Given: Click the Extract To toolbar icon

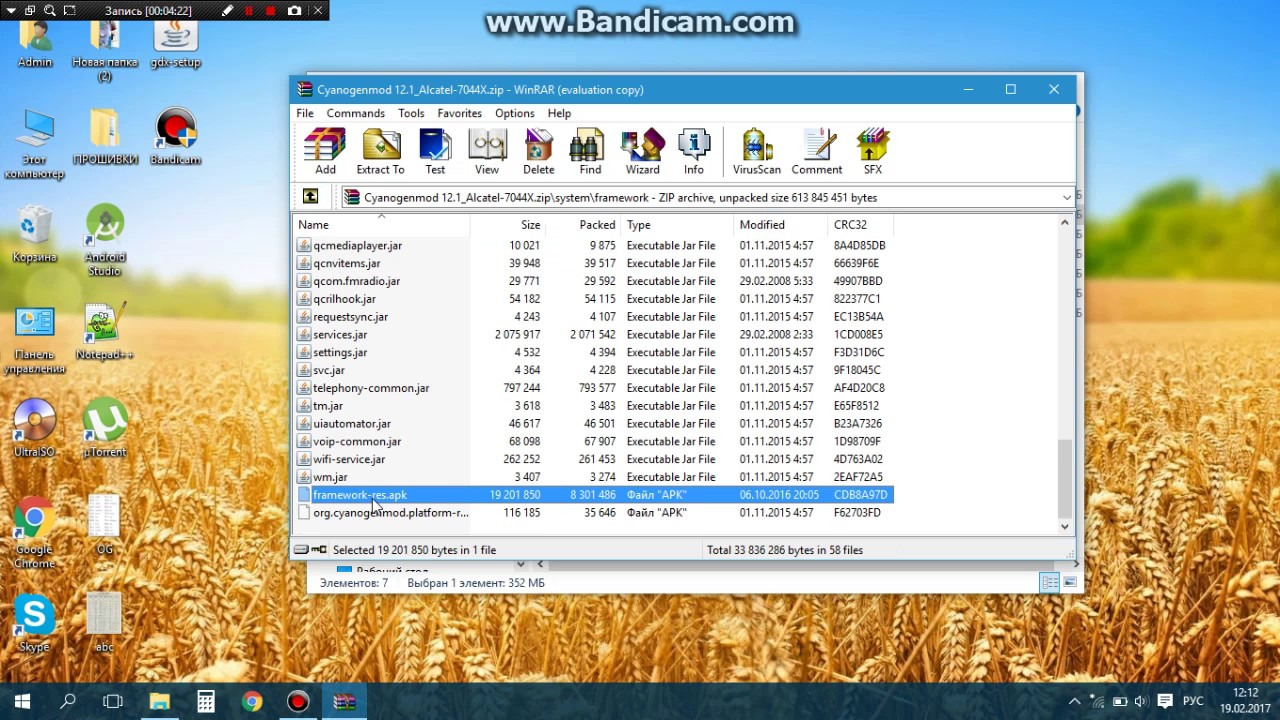Looking at the screenshot, I should [x=380, y=152].
